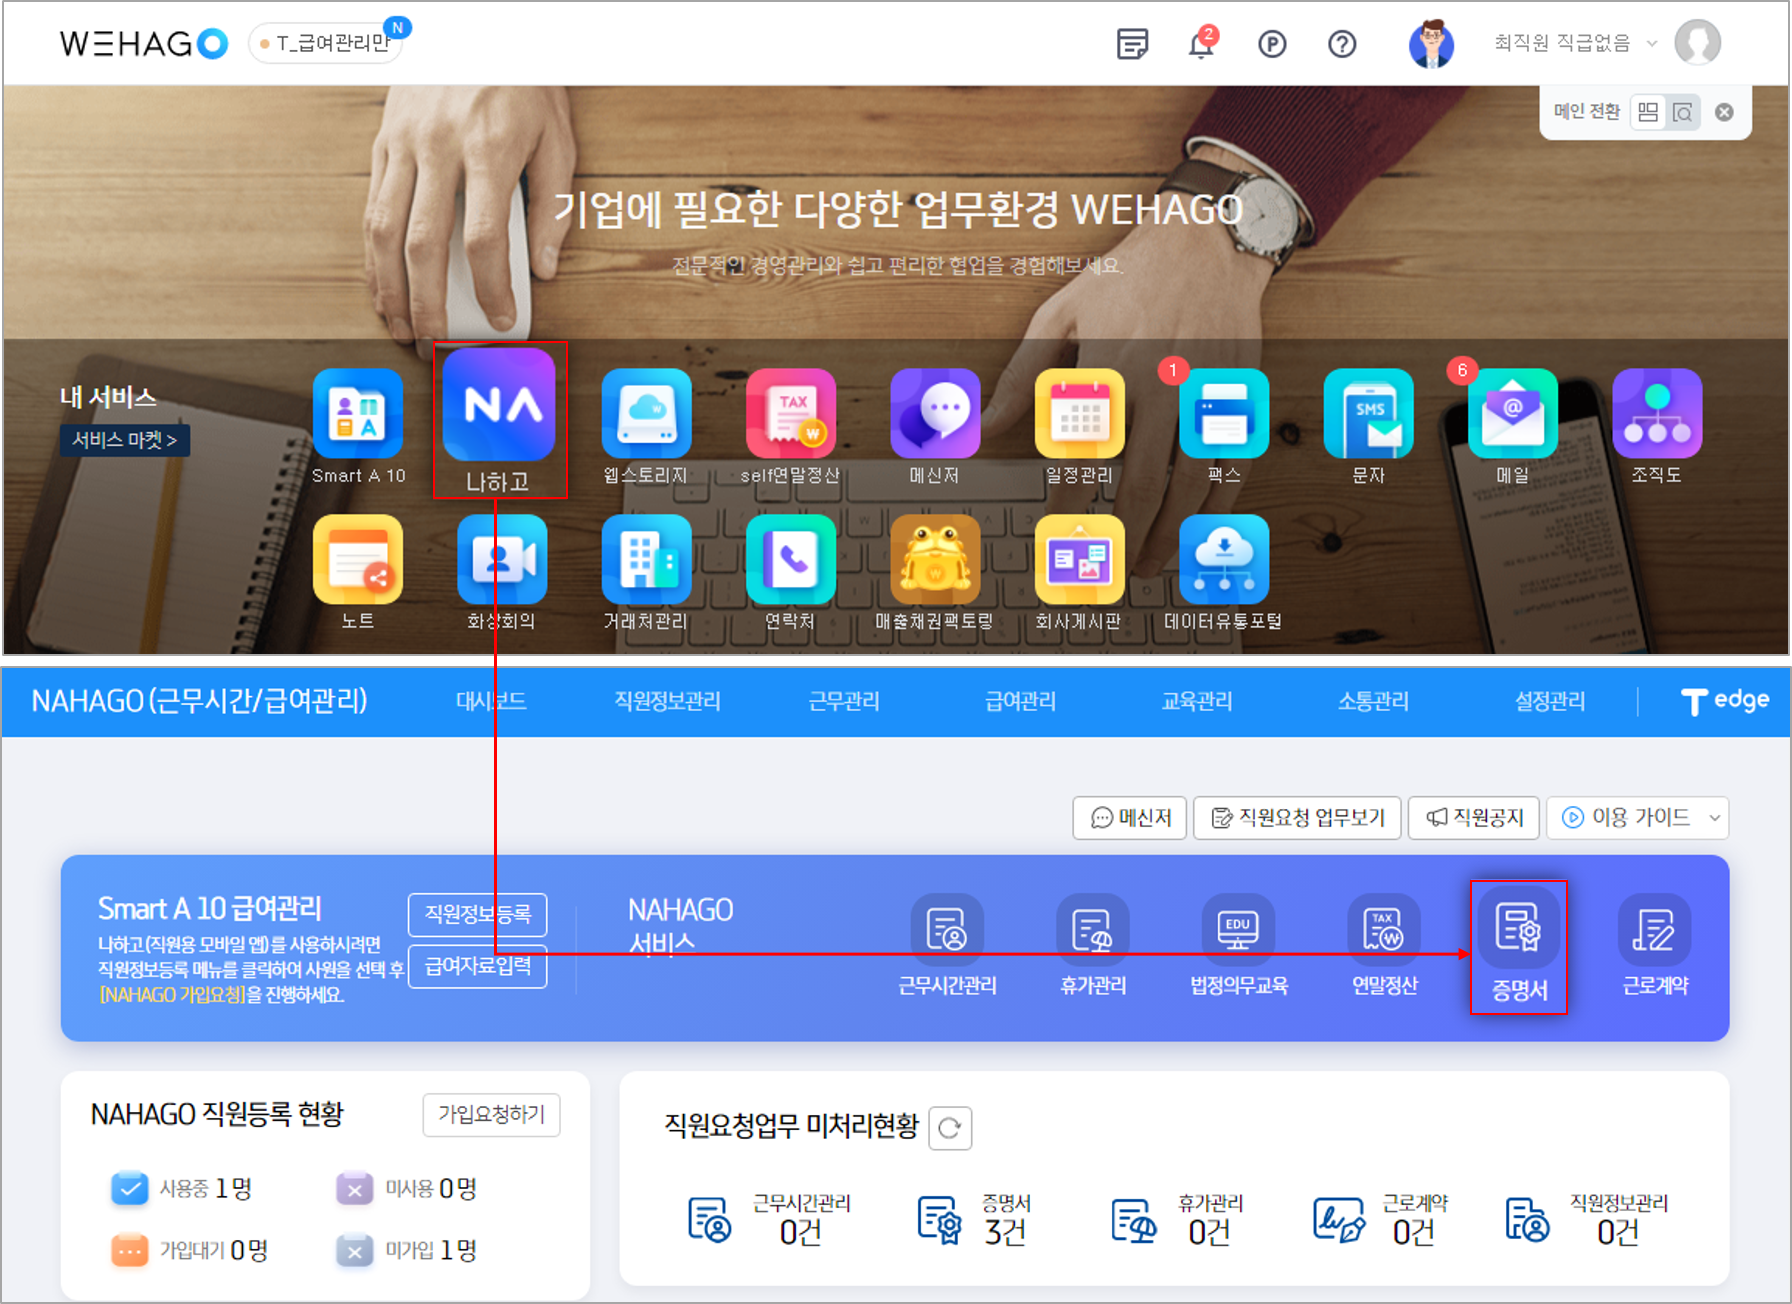Open the 급여관리 menu tab

[x=1020, y=701]
